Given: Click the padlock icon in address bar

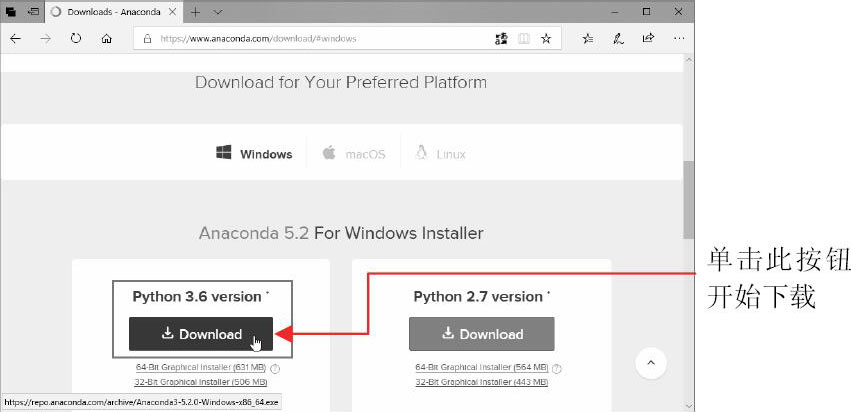Looking at the screenshot, I should (146, 39).
